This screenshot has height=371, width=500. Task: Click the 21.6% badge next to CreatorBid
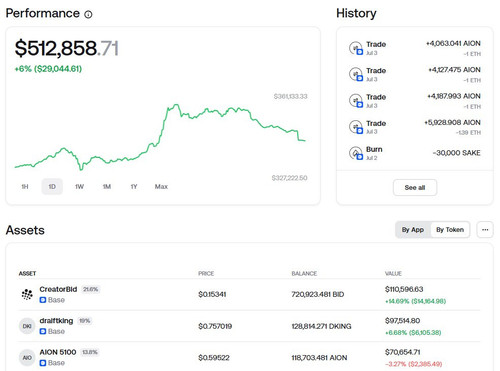(91, 289)
